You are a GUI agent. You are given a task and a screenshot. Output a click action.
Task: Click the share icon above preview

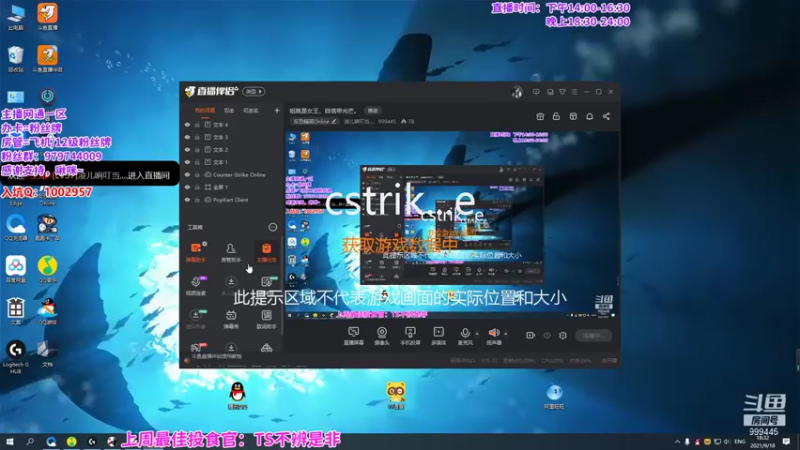click(x=606, y=116)
